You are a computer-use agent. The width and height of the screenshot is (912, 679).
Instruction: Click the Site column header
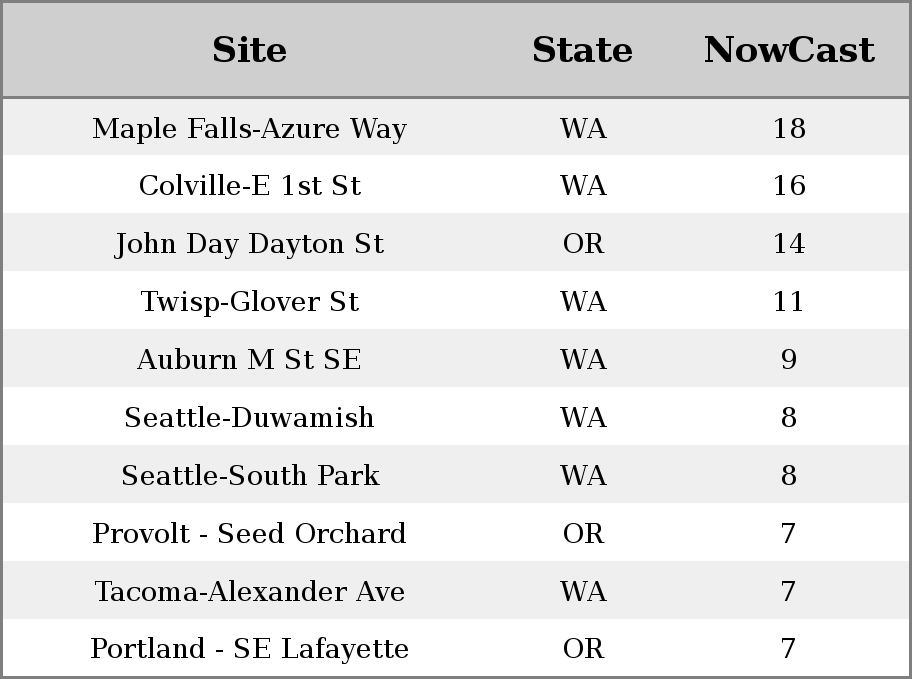tap(249, 50)
